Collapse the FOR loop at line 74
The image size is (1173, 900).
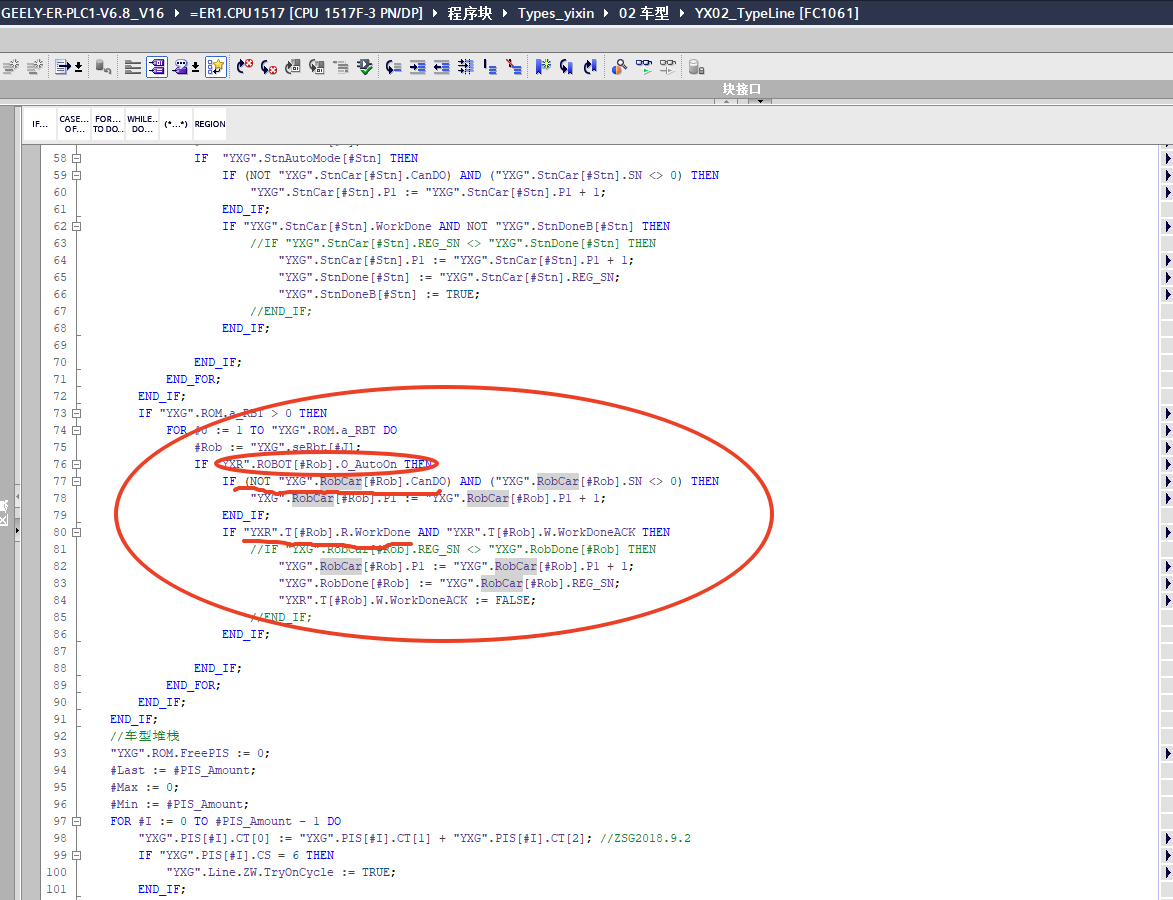pos(77,430)
